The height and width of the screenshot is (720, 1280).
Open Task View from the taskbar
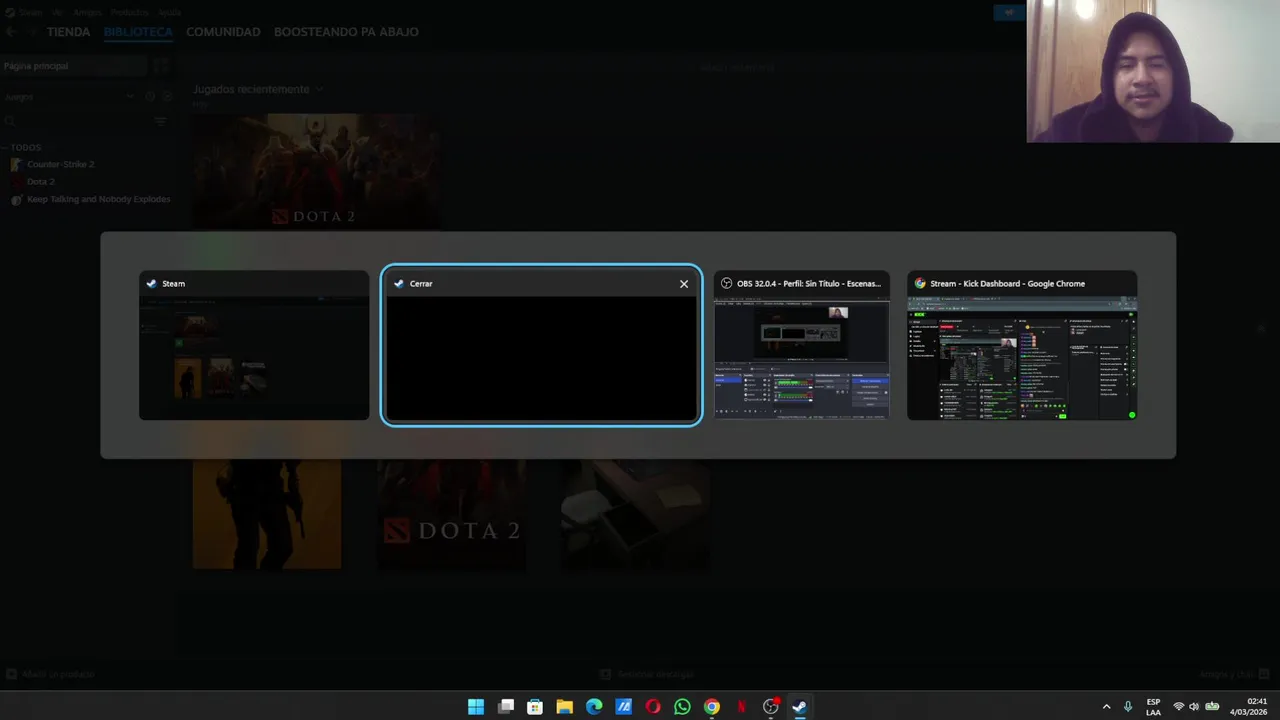506,707
